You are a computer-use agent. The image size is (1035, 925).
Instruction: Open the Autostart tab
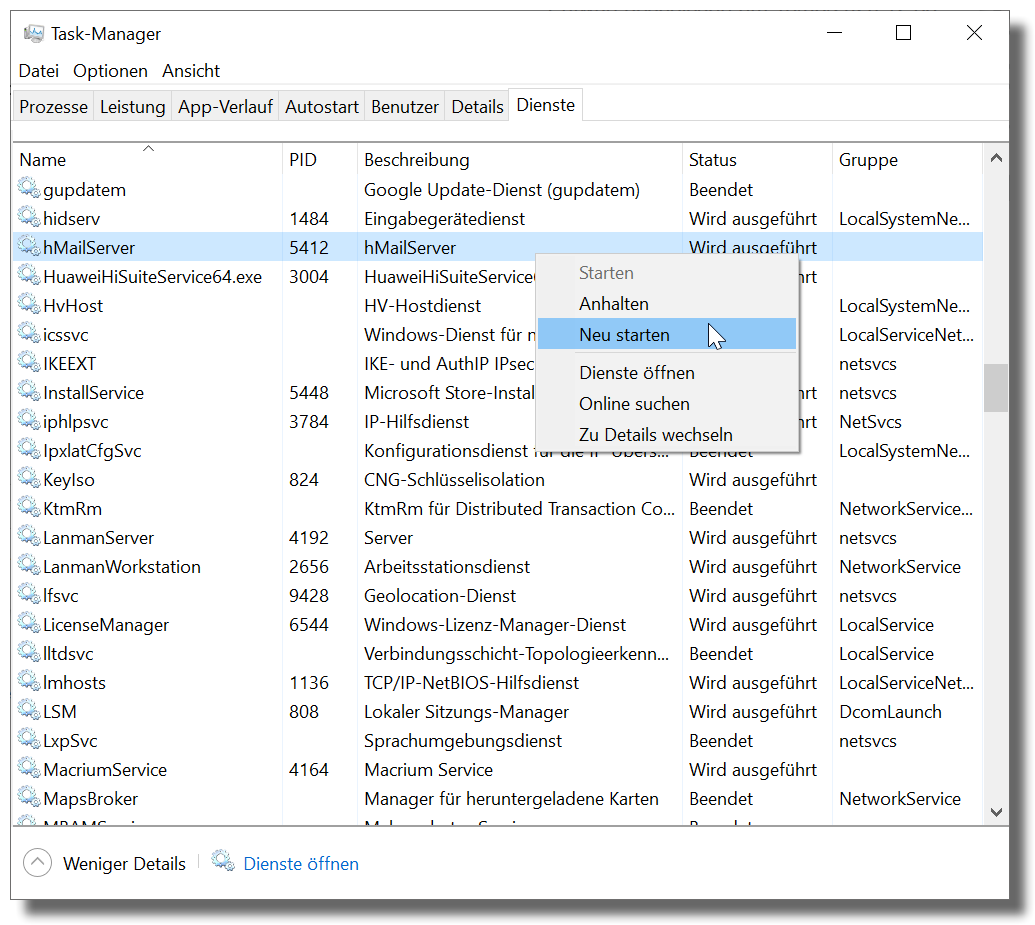click(321, 107)
